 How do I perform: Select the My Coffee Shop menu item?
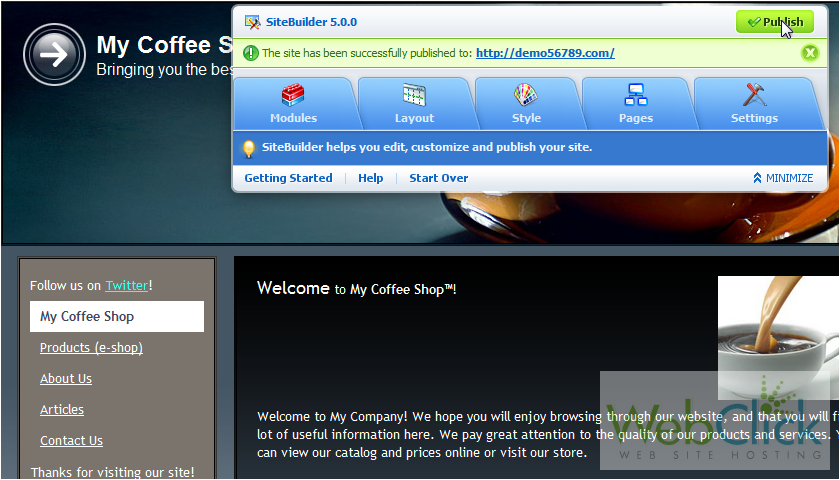point(117,317)
